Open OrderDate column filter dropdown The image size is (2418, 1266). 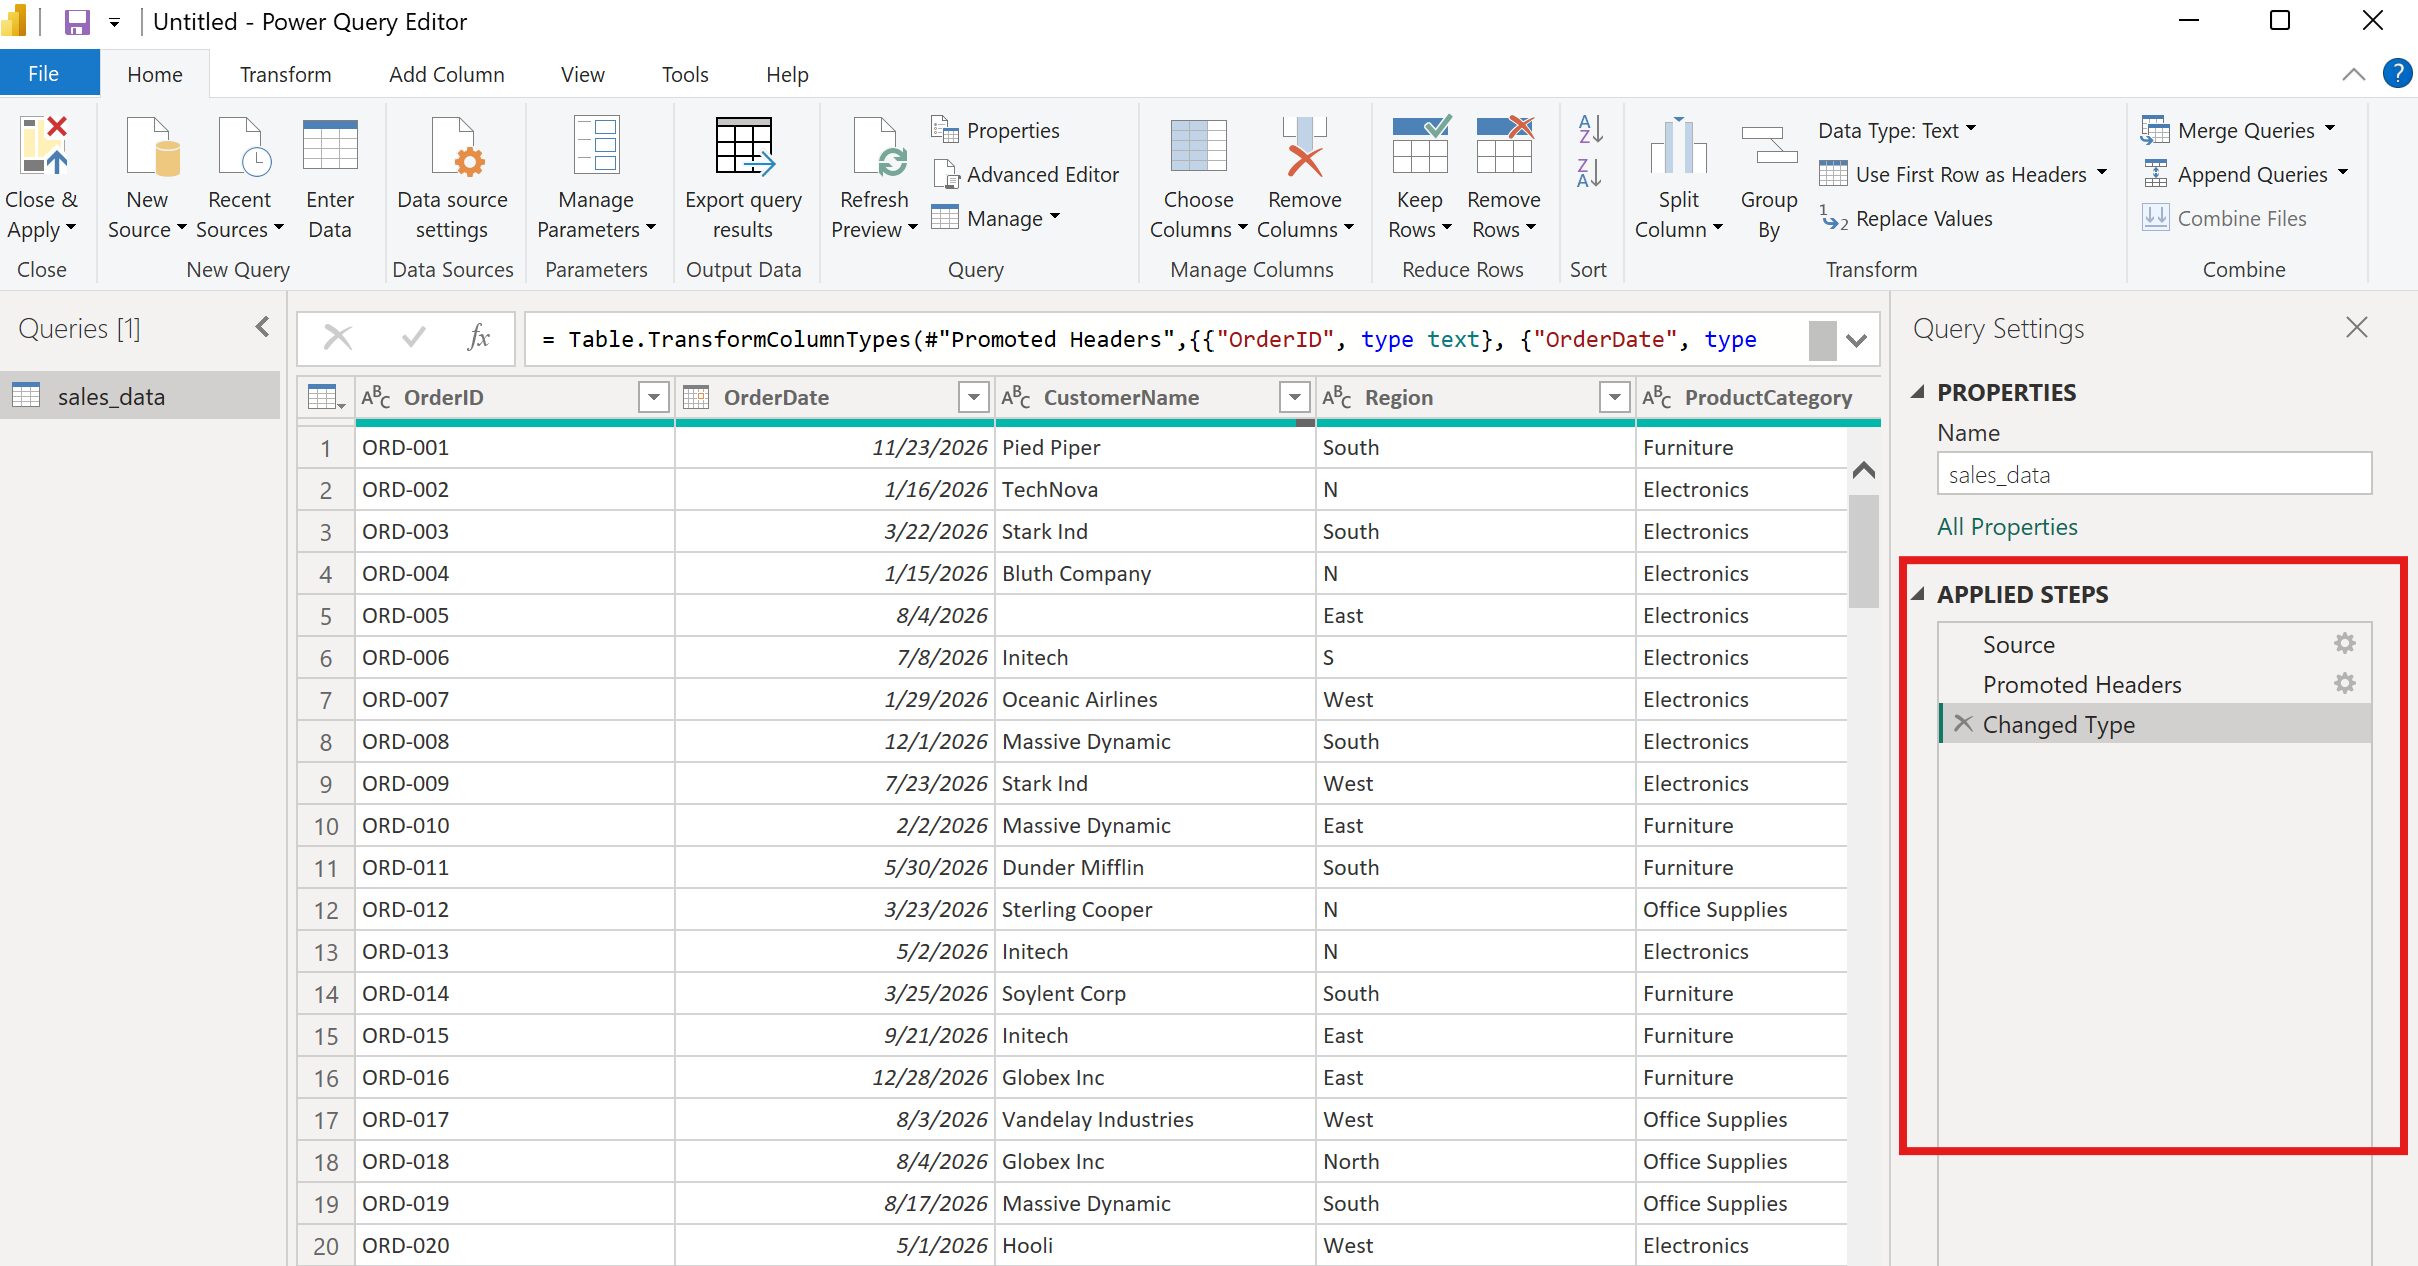pos(973,397)
